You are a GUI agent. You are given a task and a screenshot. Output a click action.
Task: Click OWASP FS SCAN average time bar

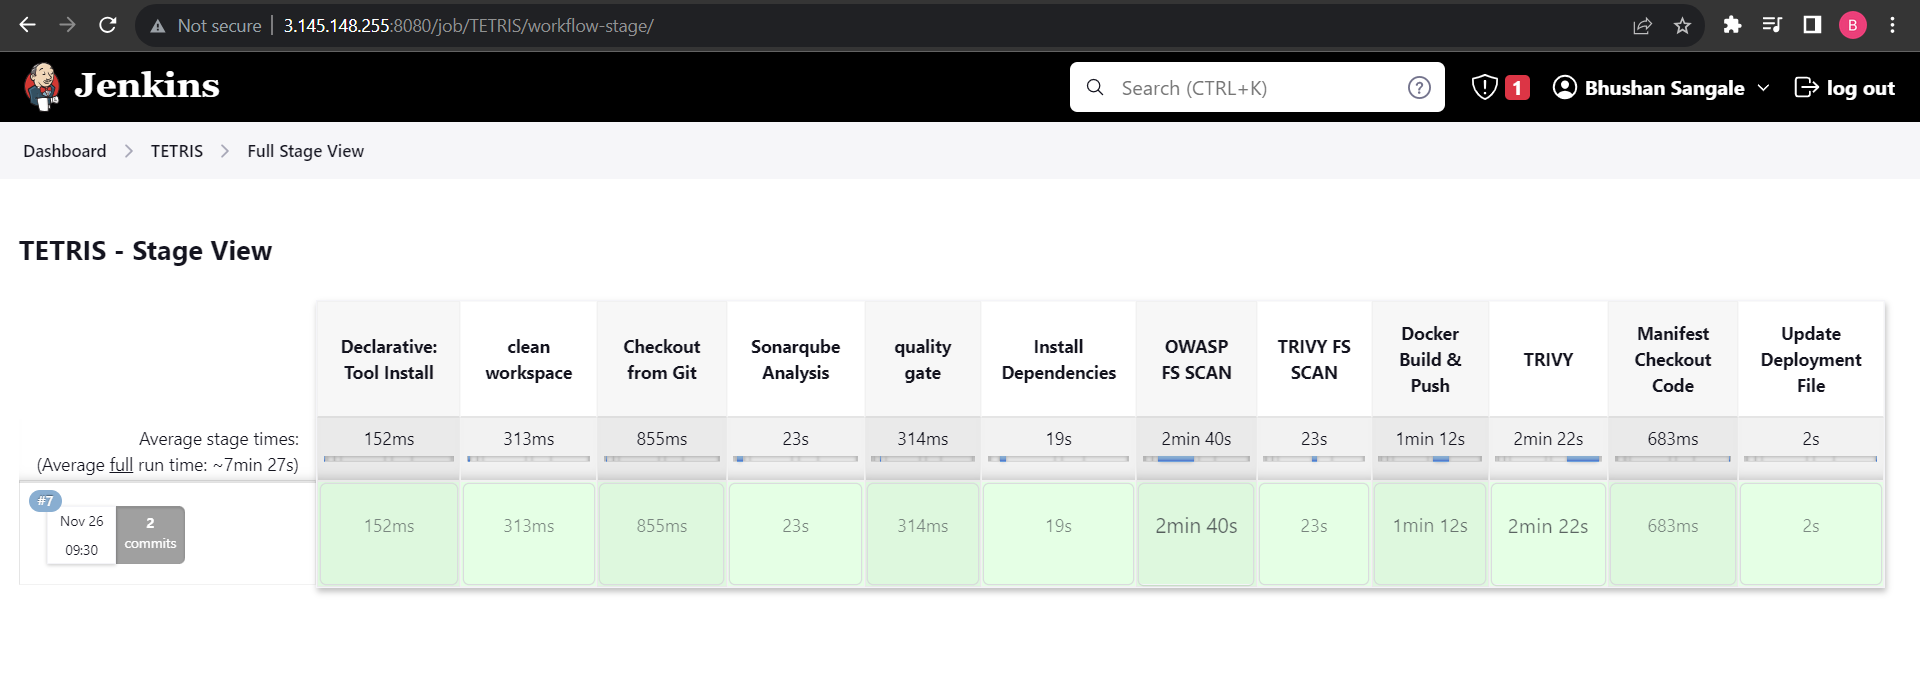point(1197,459)
